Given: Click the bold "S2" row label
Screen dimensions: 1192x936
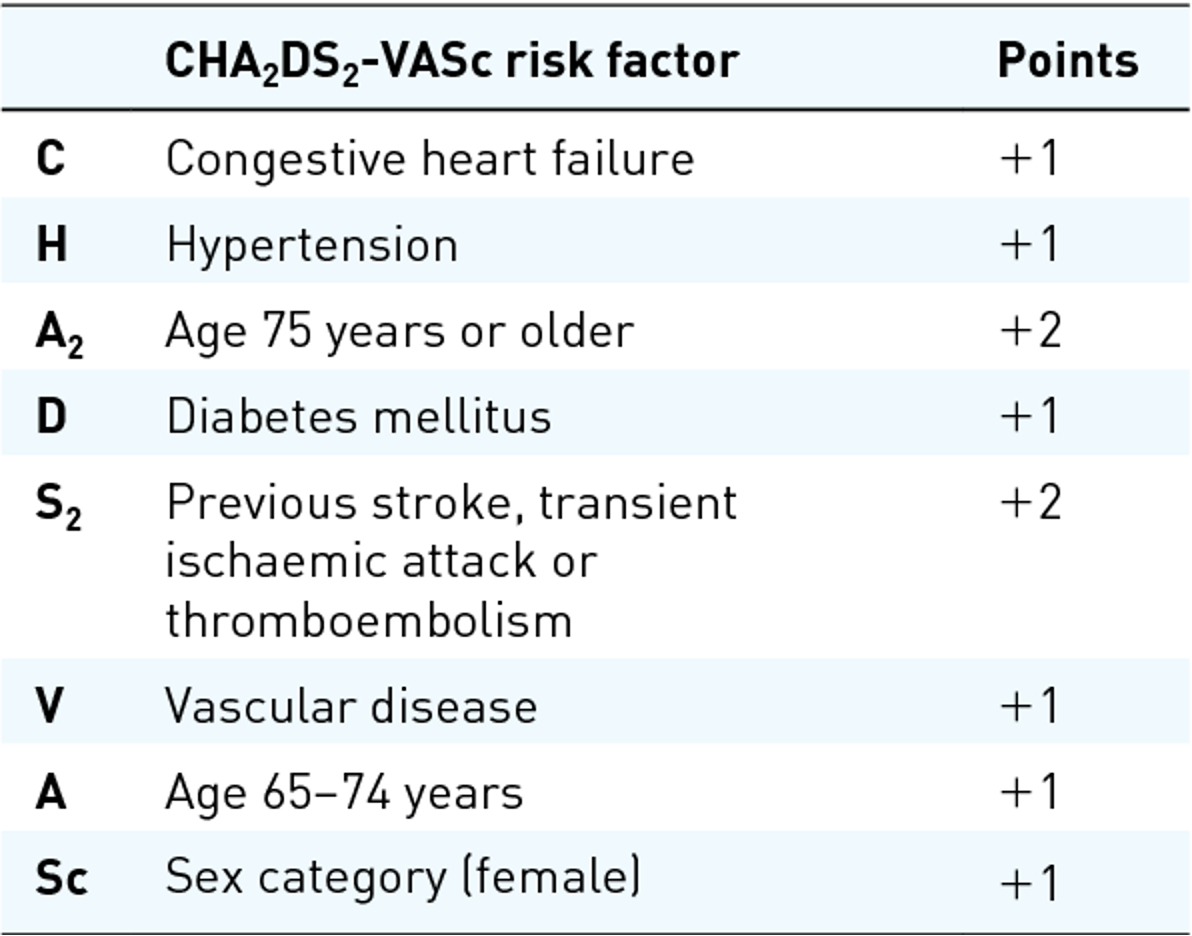Looking at the screenshot, I should [58, 506].
